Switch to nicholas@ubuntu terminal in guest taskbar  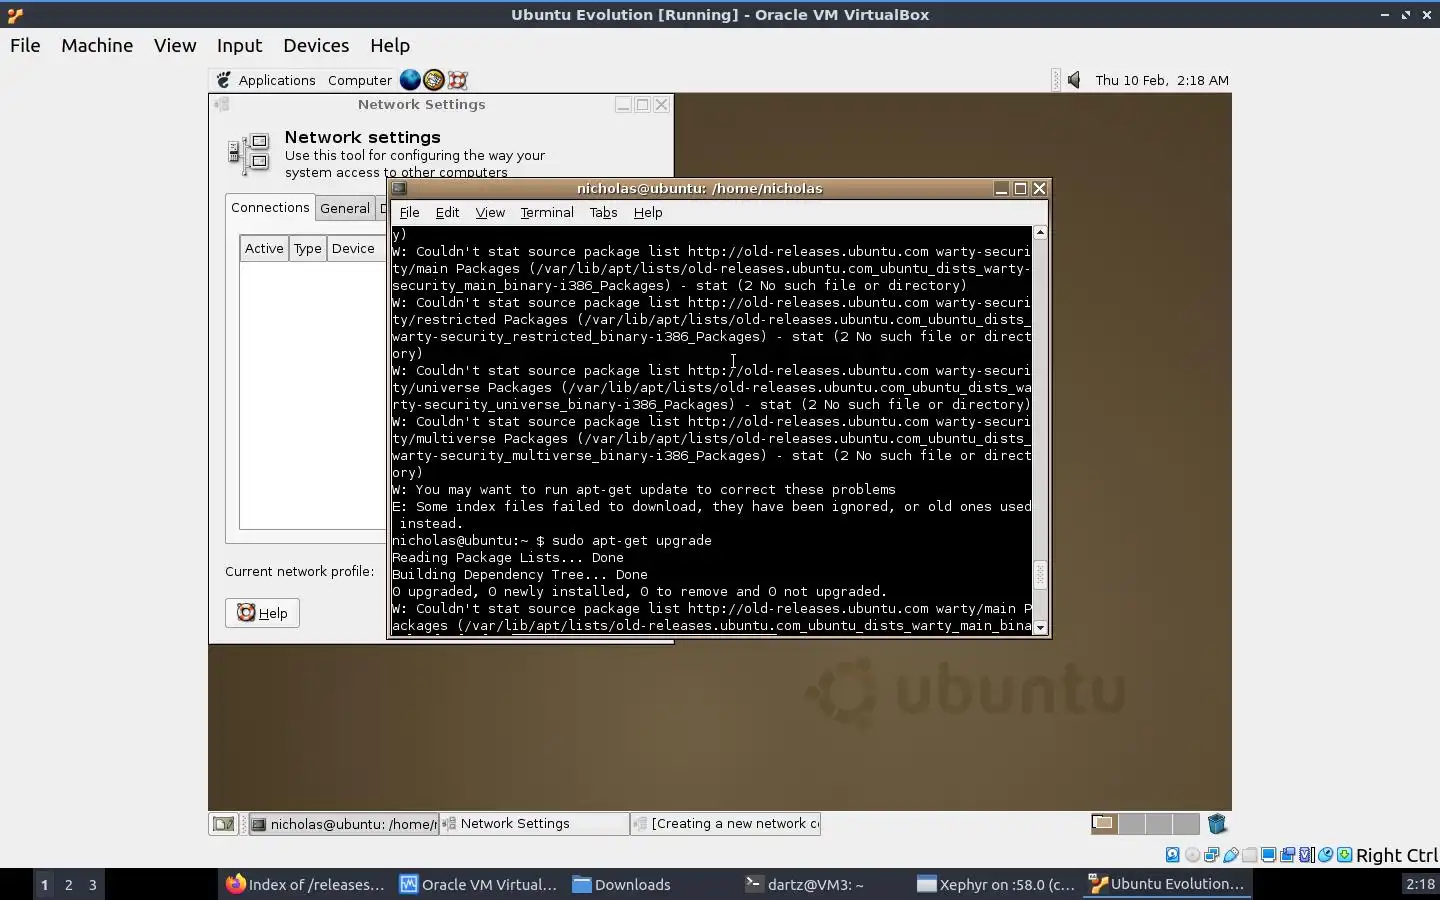344,824
